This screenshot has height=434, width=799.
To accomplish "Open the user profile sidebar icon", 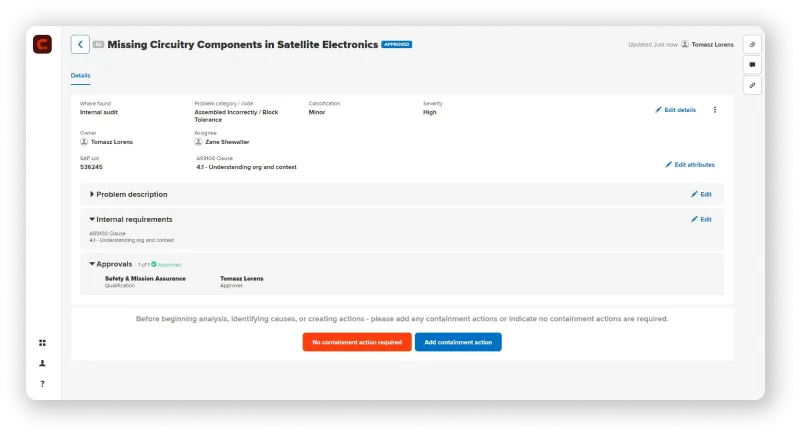I will pyautogui.click(x=42, y=363).
